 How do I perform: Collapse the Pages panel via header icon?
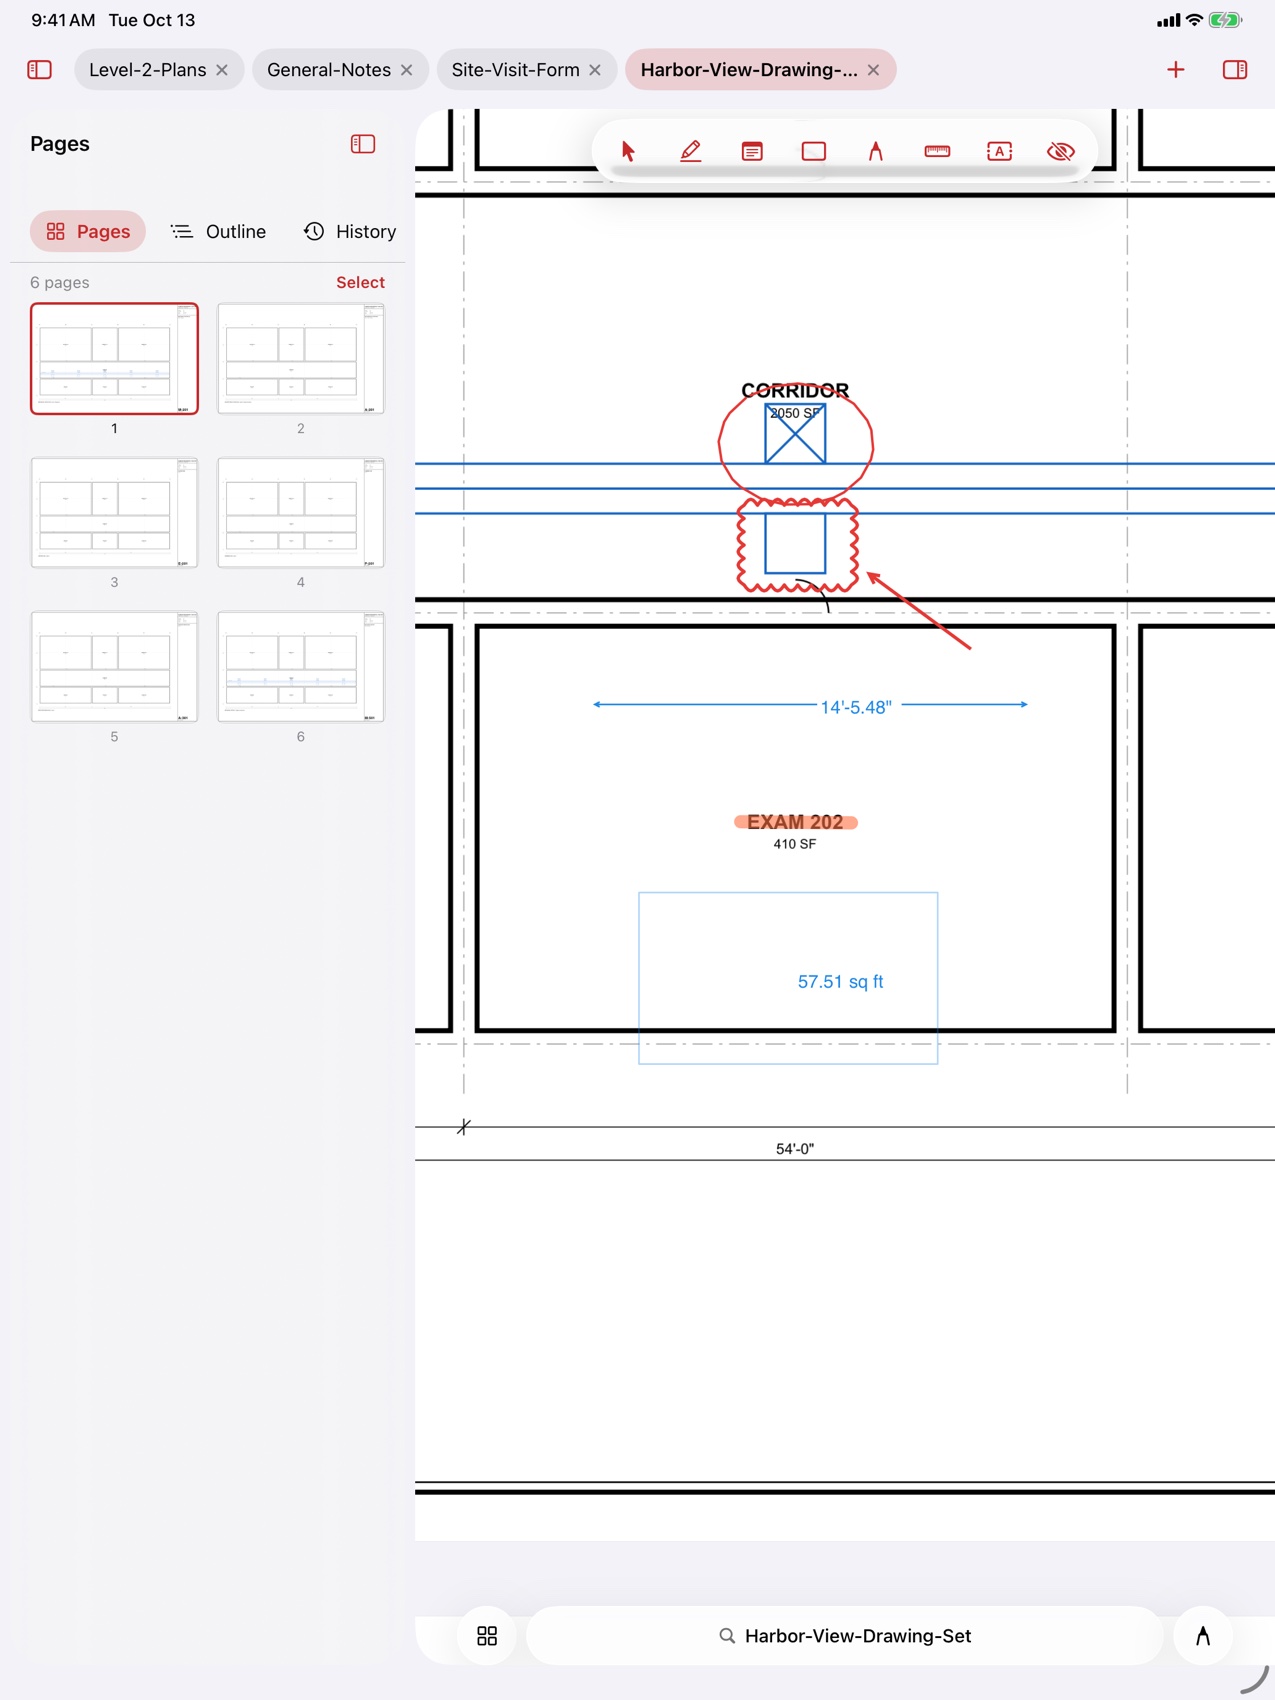pyautogui.click(x=363, y=144)
